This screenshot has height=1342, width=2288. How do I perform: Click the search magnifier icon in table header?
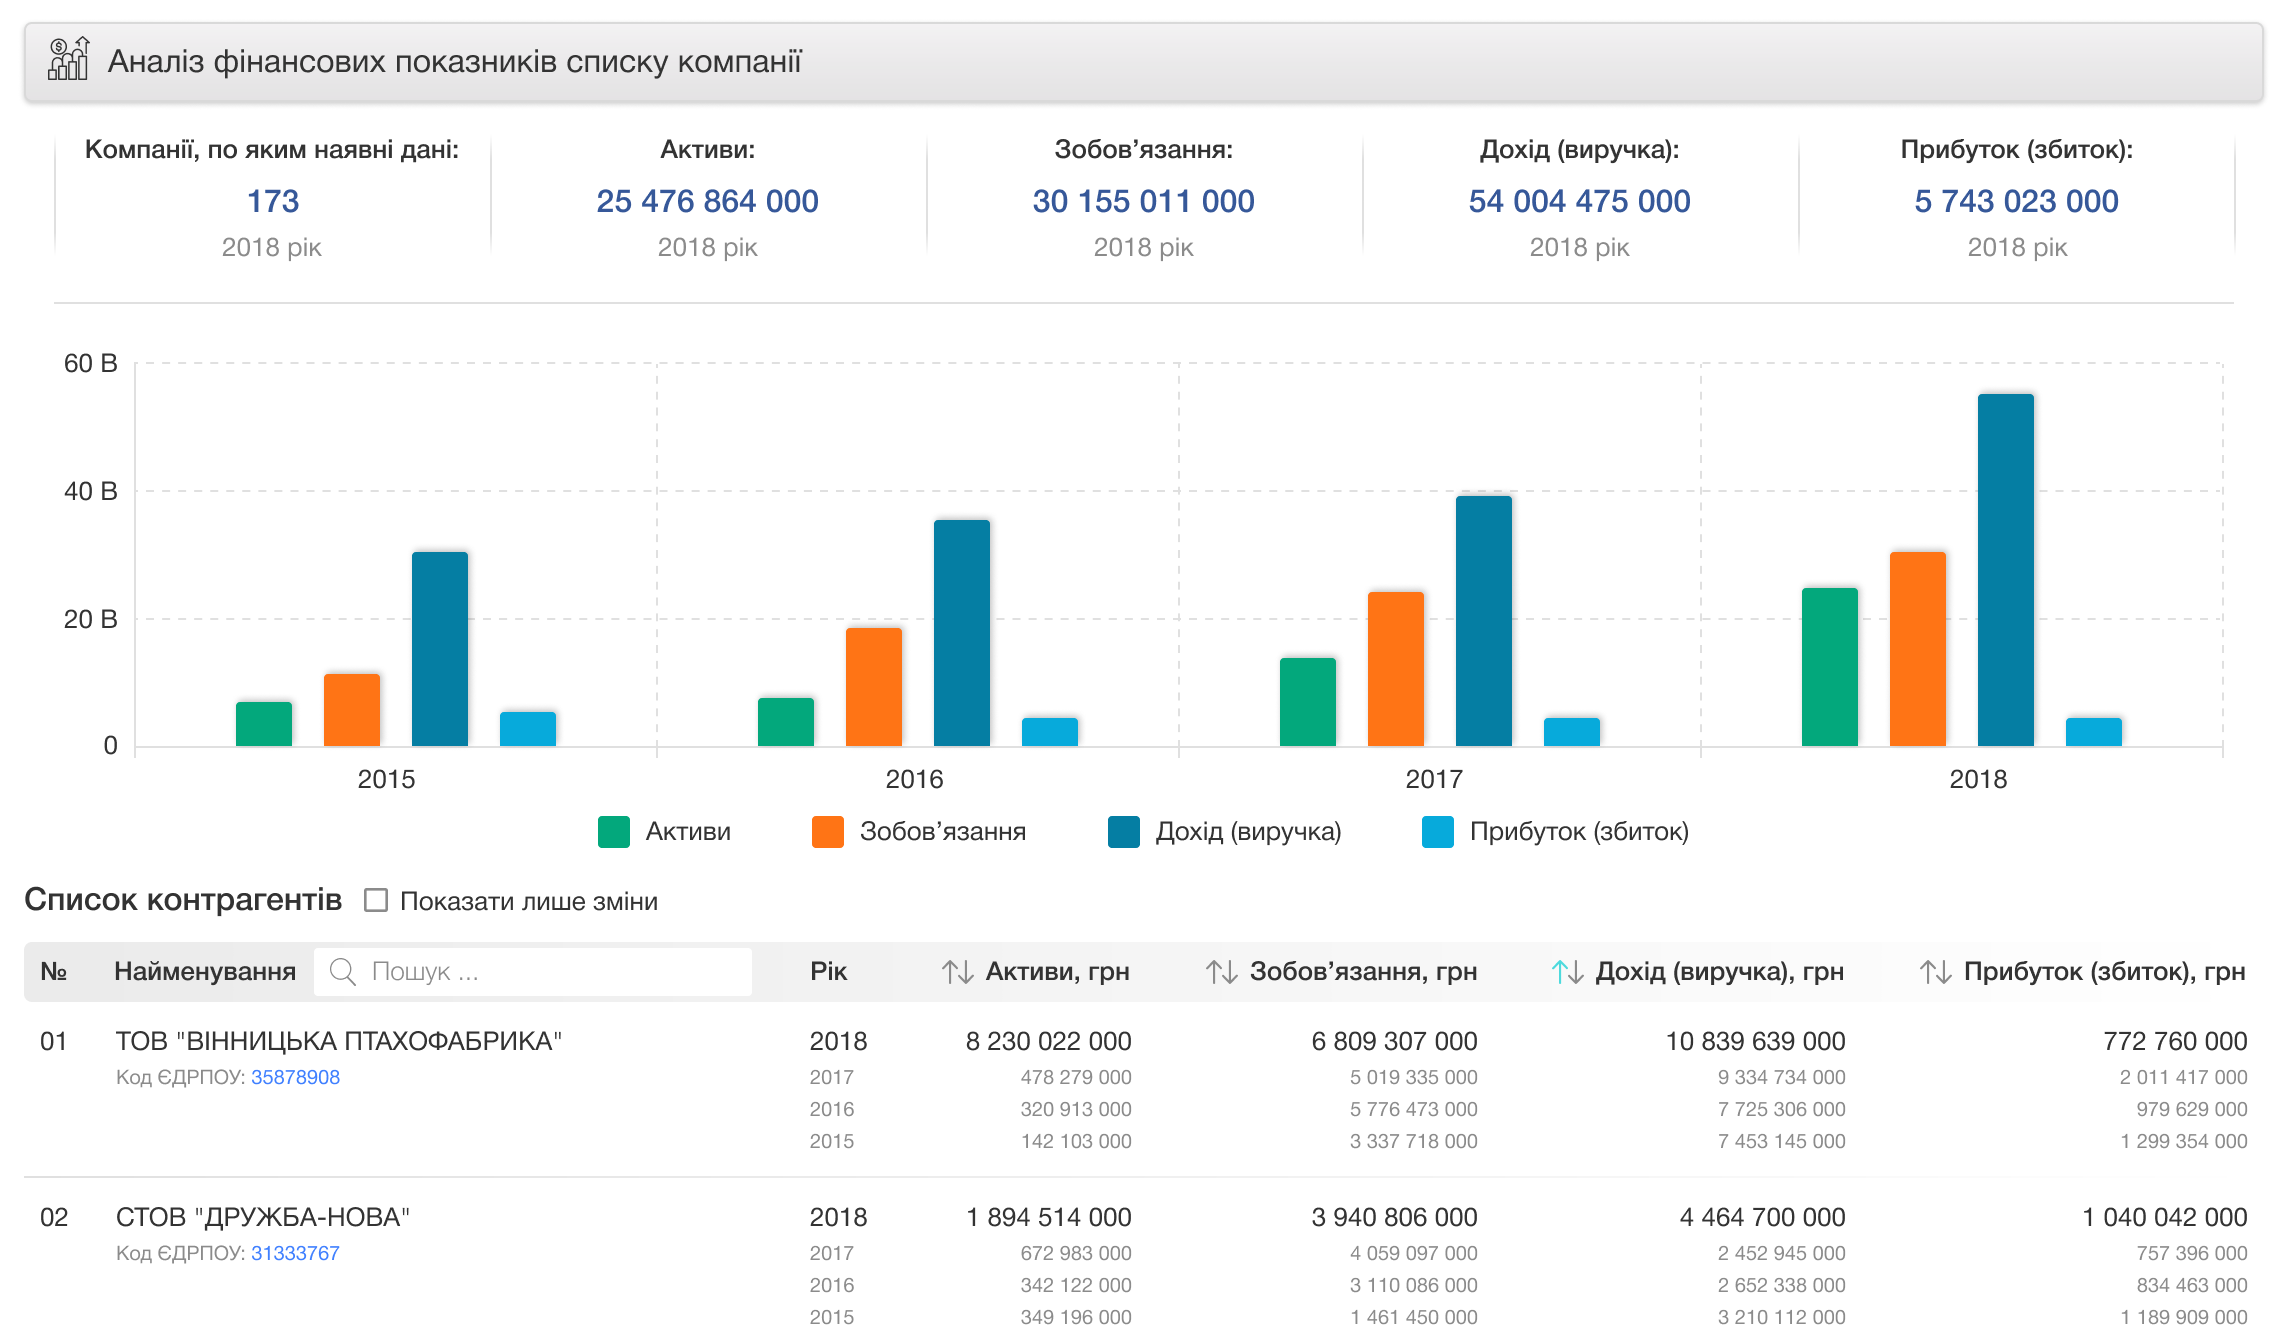point(343,971)
